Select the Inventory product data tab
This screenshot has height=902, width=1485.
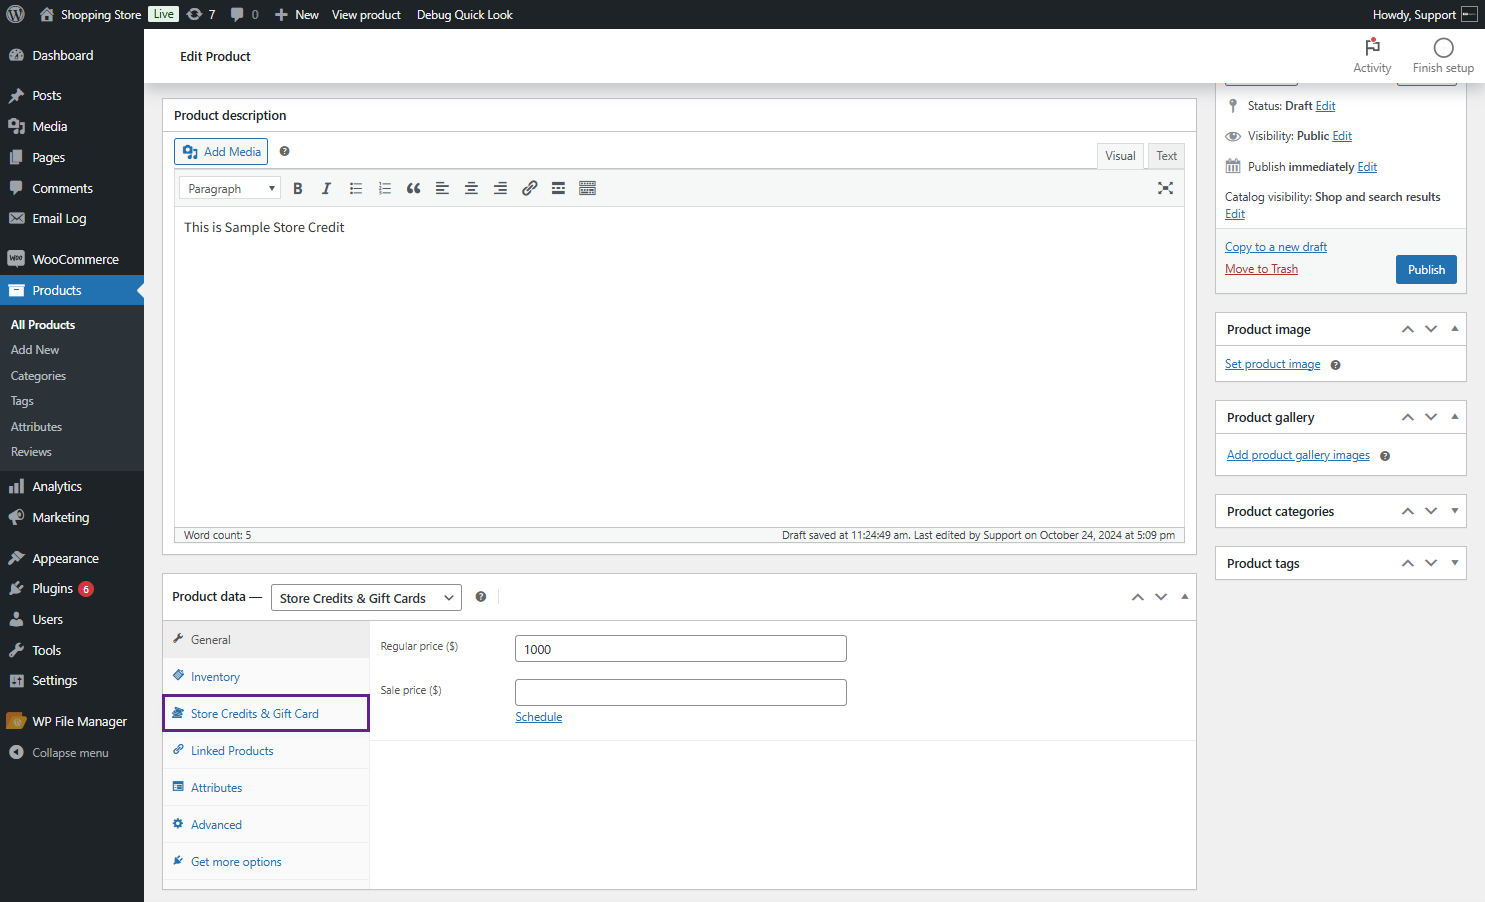coord(266,677)
